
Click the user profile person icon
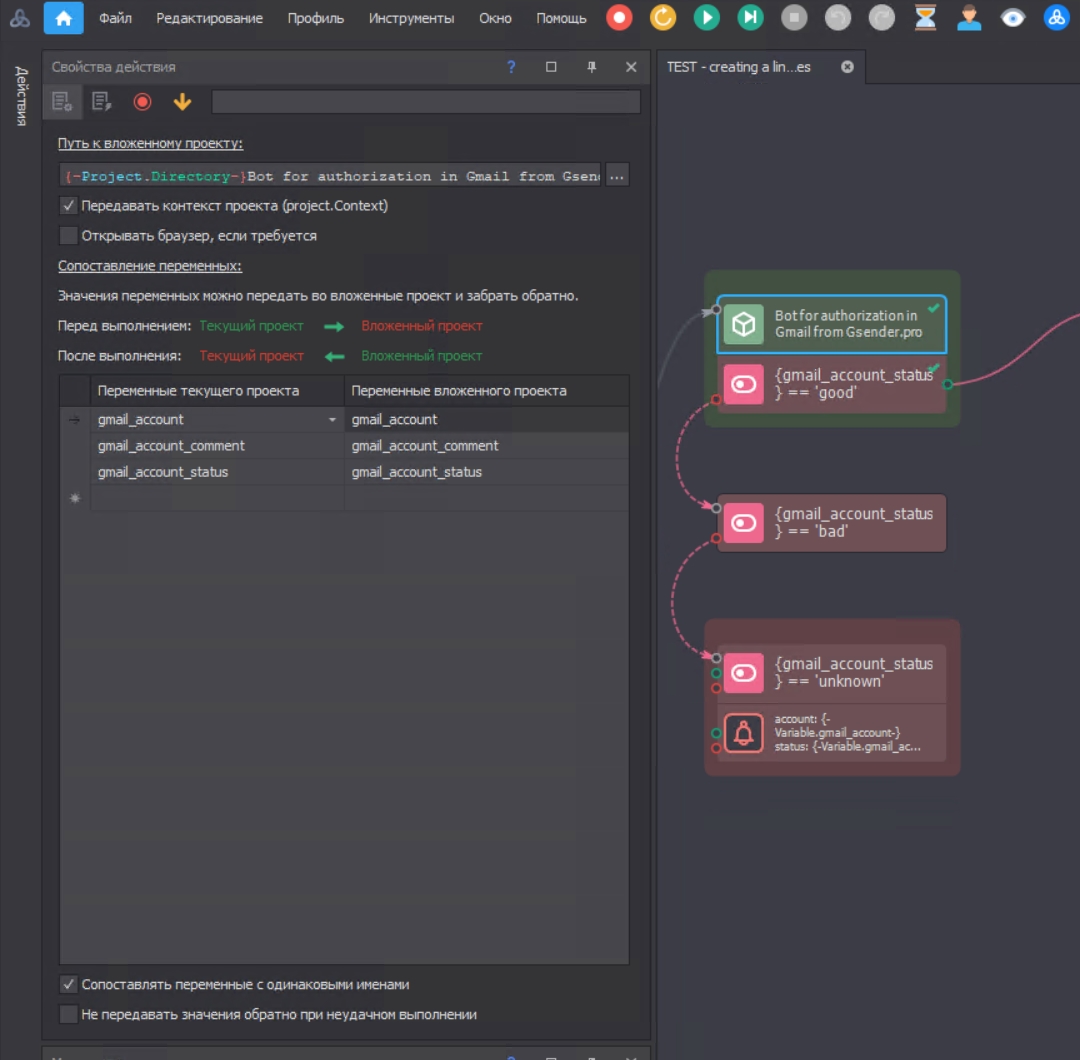(968, 17)
